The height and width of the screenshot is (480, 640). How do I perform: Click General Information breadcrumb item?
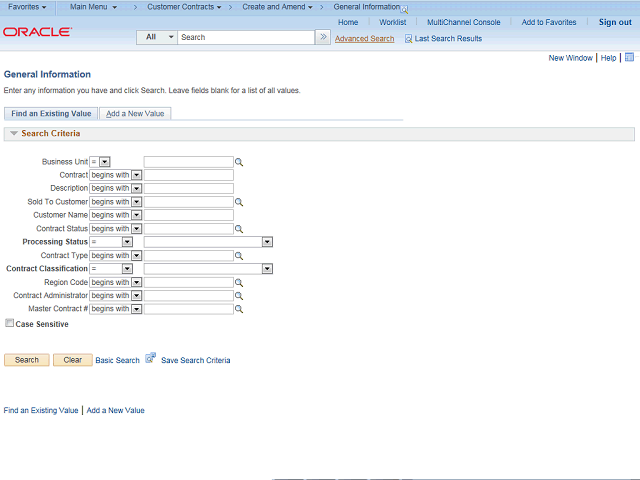coord(367,7)
